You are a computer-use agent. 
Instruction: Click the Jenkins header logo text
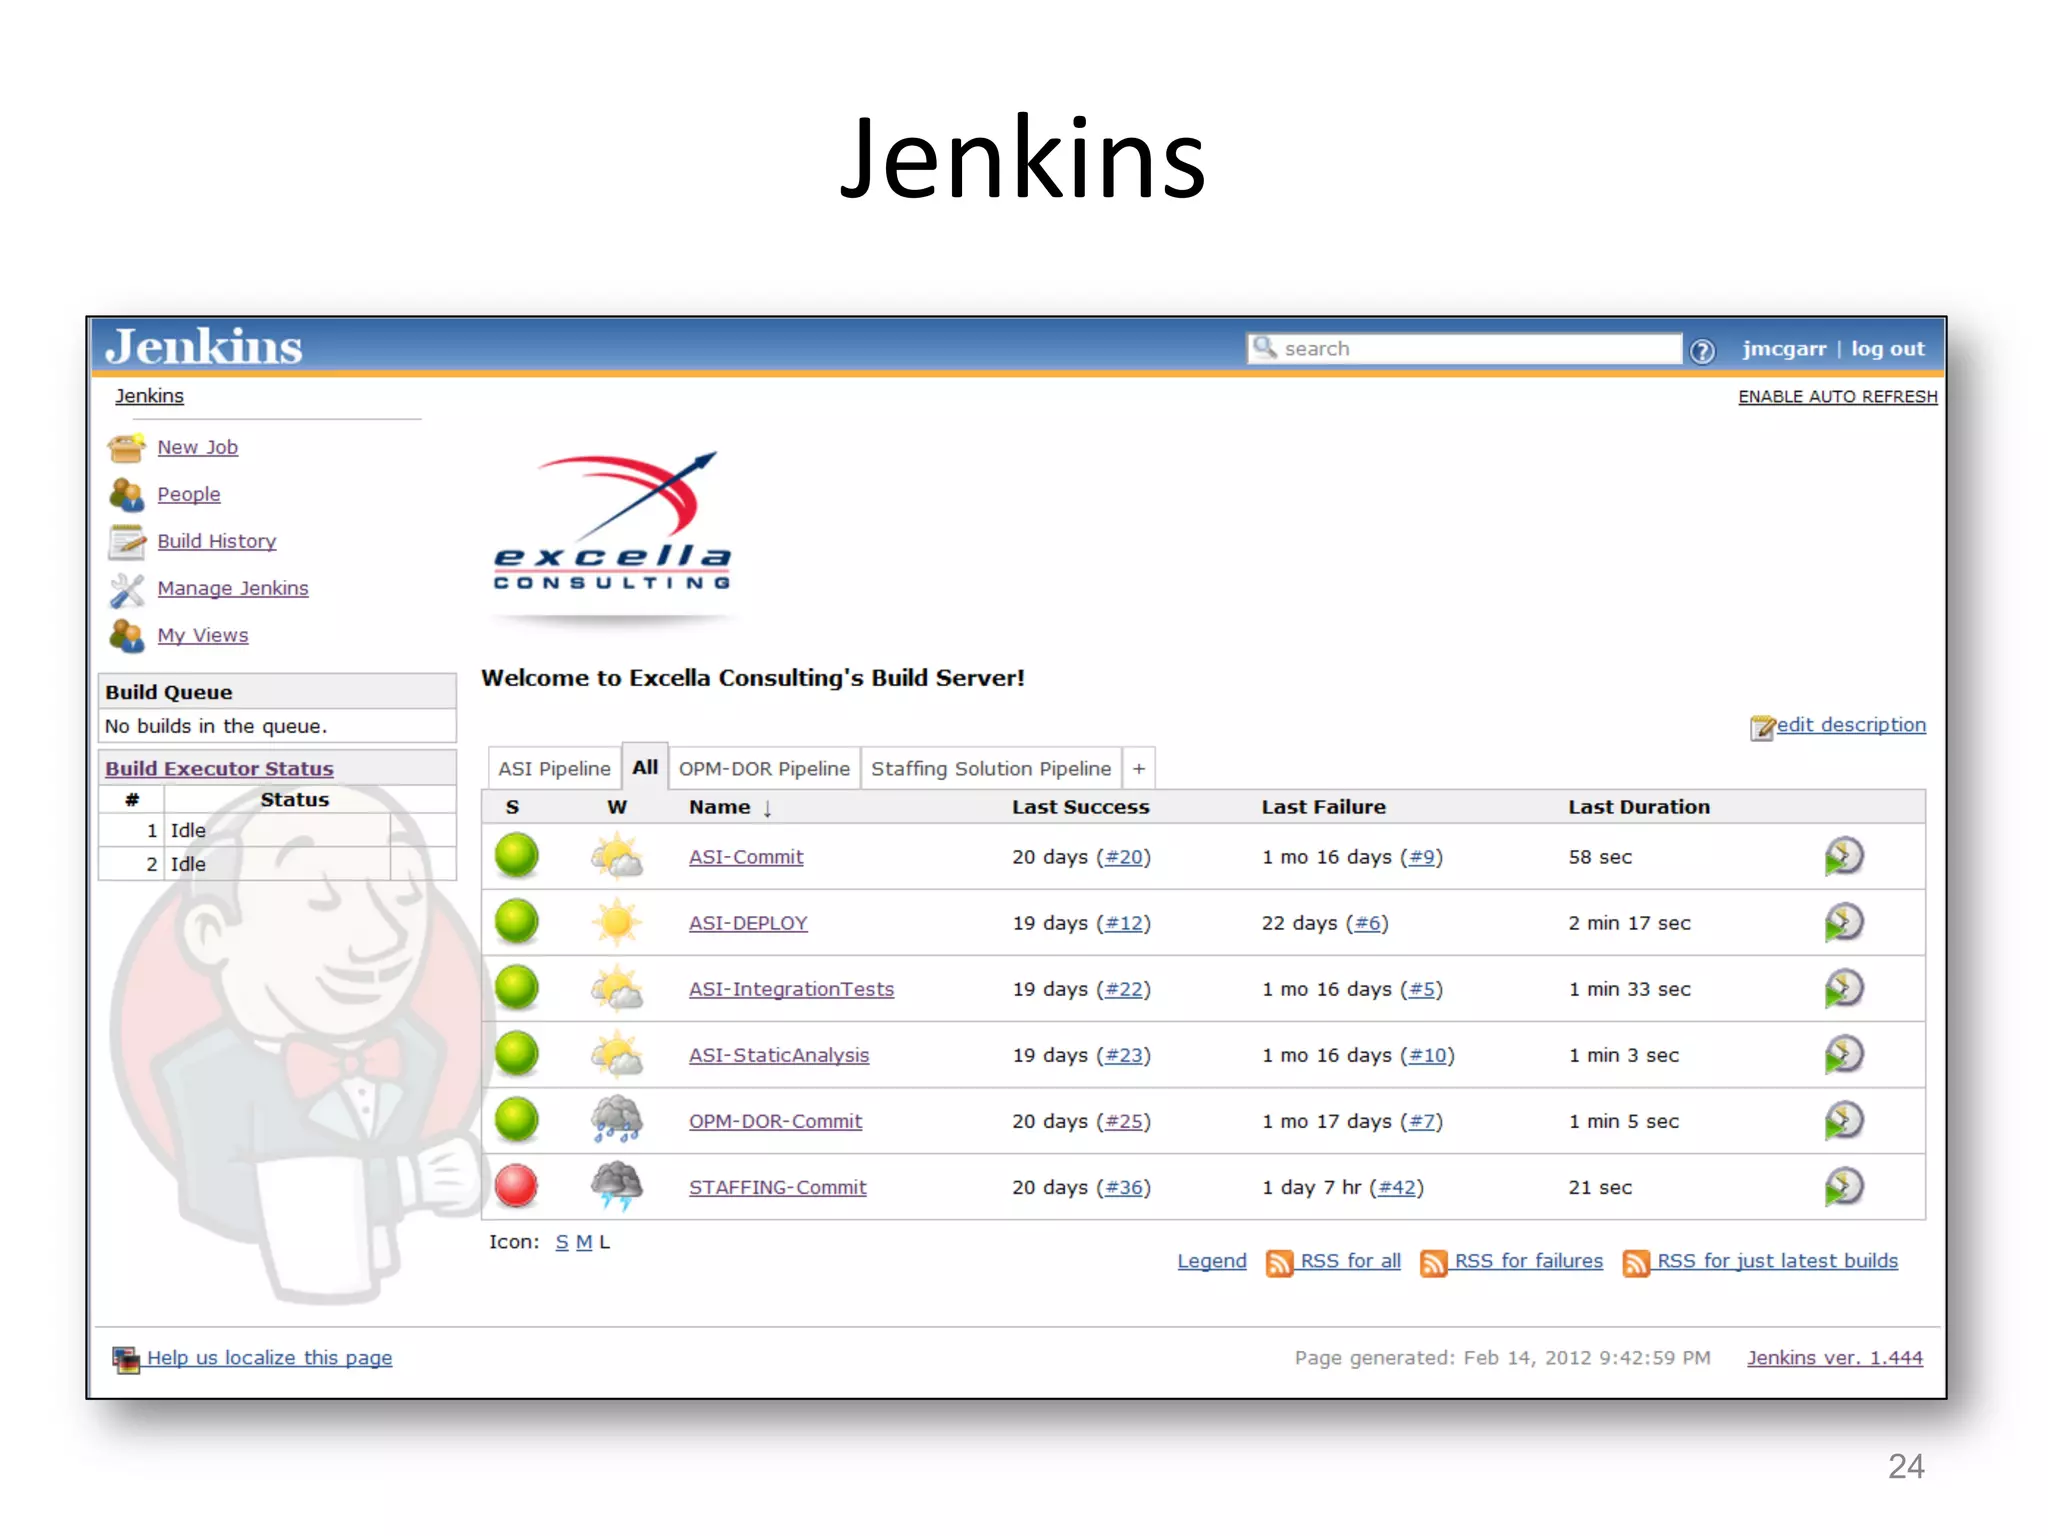tap(204, 347)
